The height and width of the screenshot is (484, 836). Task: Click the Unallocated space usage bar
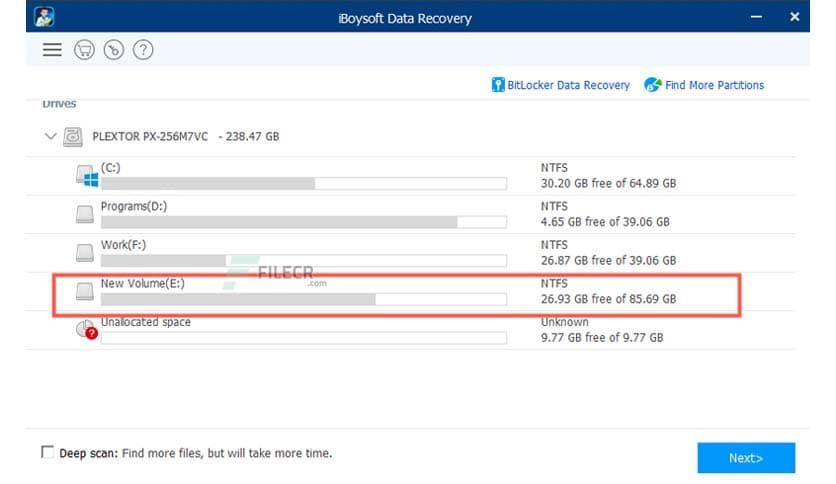(x=303, y=337)
